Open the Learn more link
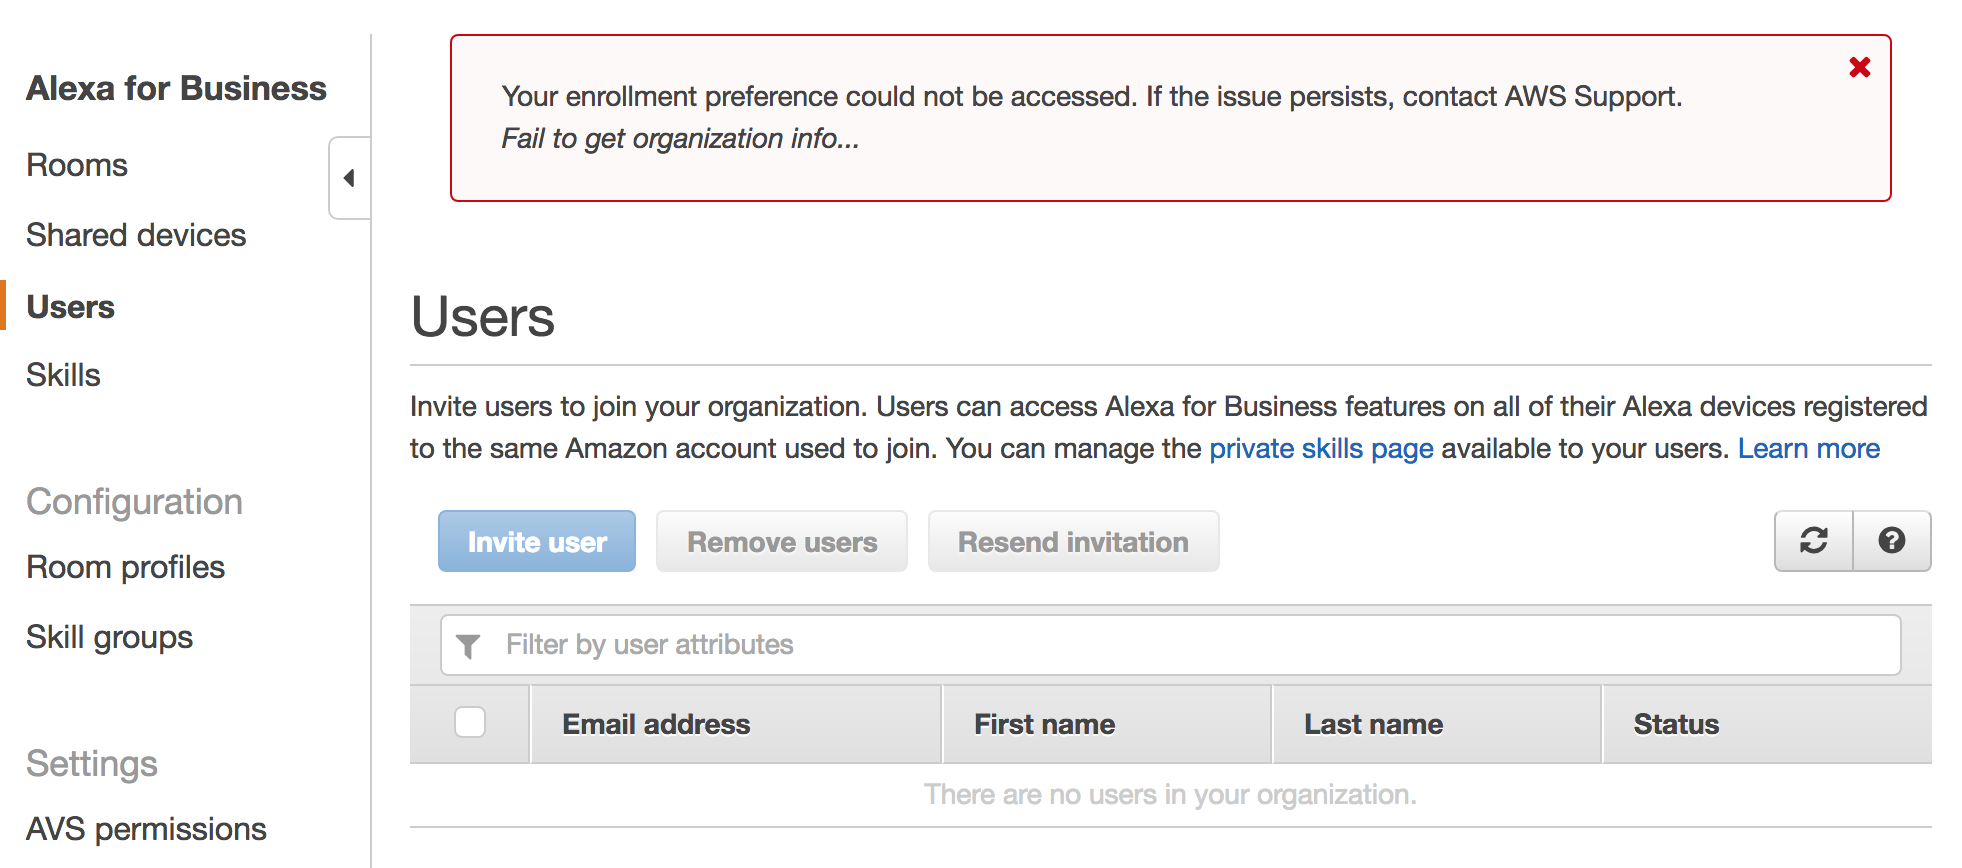Image resolution: width=1962 pixels, height=868 pixels. point(1808,449)
